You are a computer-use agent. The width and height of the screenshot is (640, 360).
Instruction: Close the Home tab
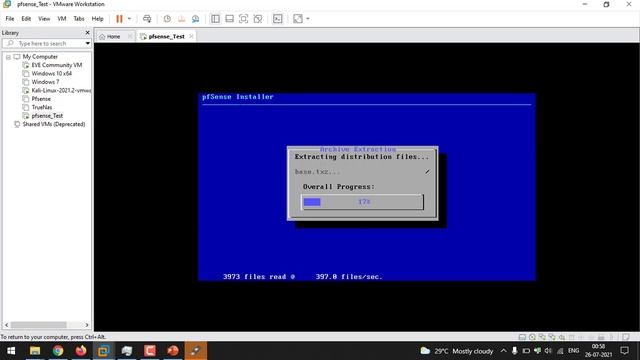[130, 36]
